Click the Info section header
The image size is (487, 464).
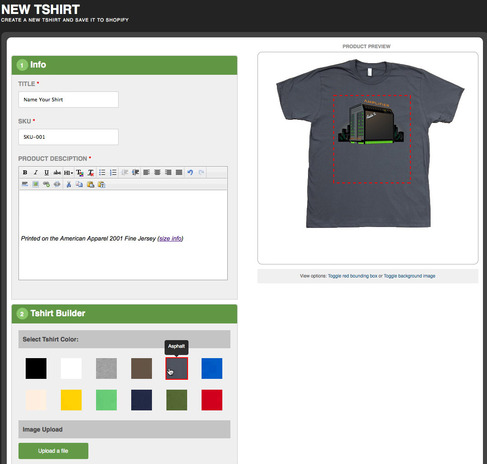[x=124, y=65]
